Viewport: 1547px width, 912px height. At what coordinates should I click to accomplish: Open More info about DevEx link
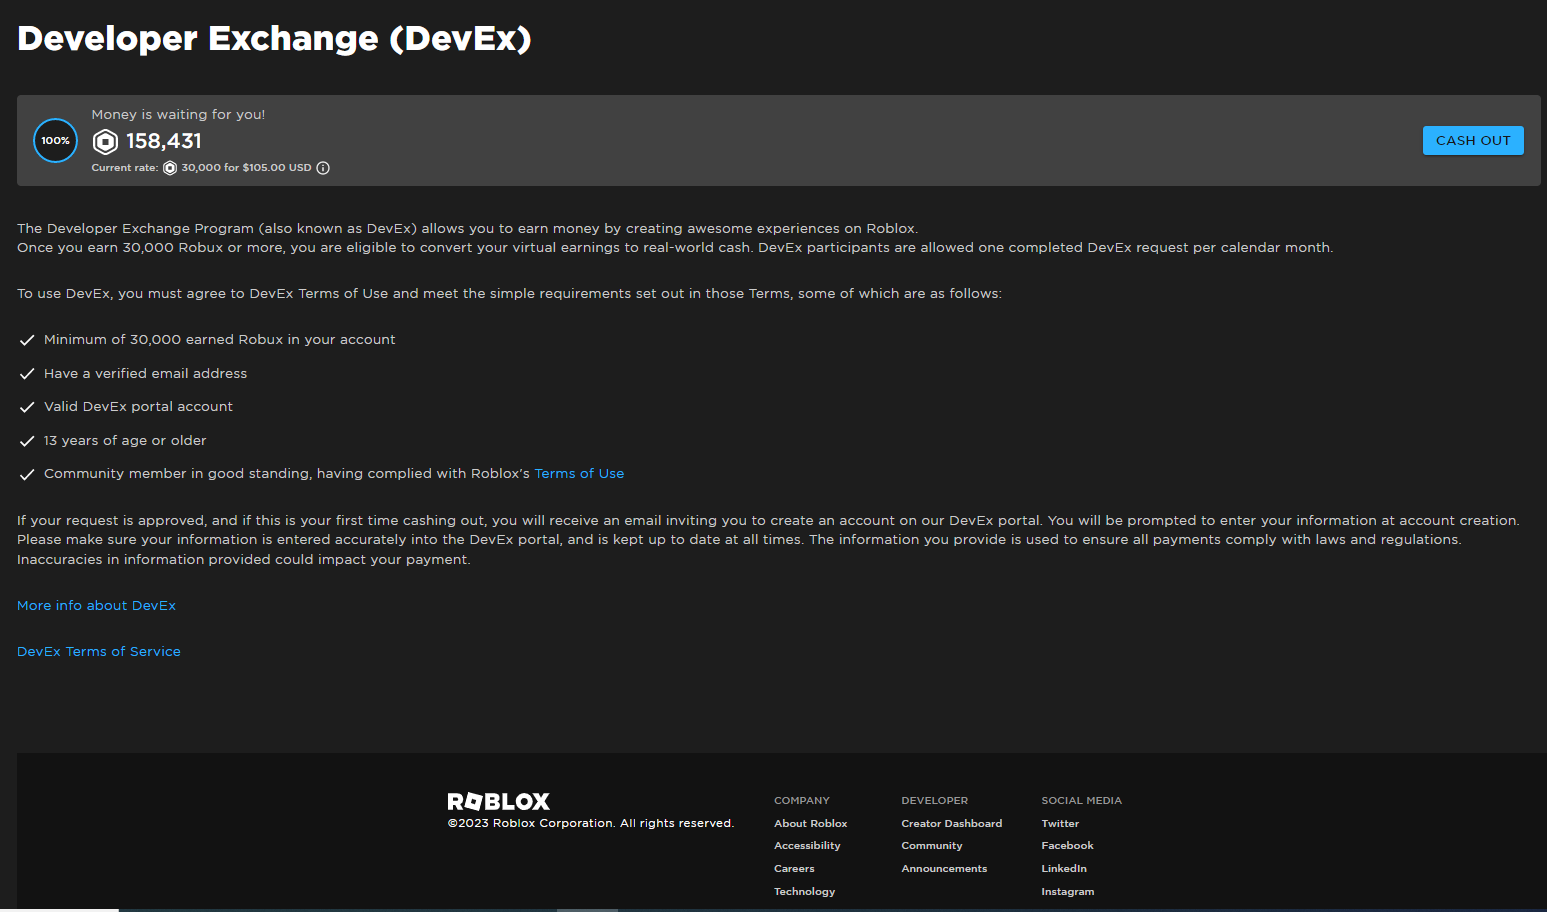pos(96,606)
